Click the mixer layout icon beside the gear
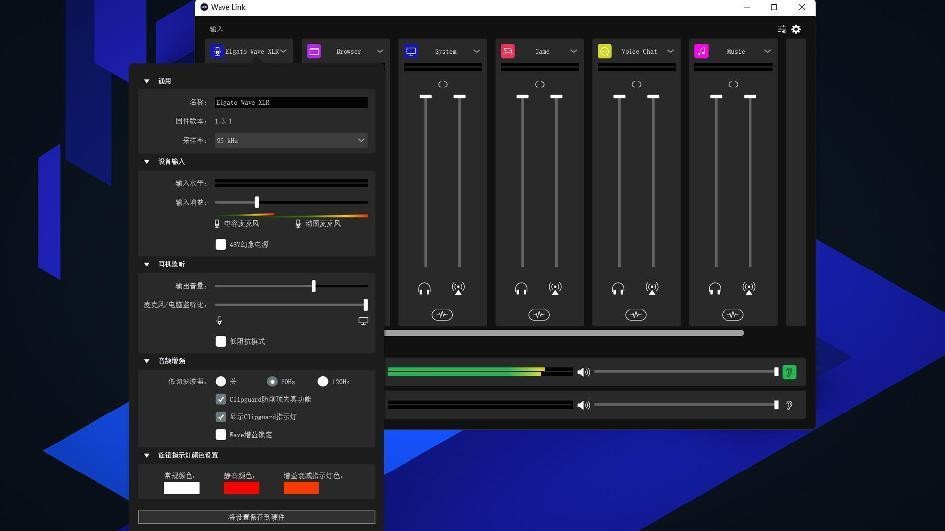The image size is (945, 531). point(782,29)
